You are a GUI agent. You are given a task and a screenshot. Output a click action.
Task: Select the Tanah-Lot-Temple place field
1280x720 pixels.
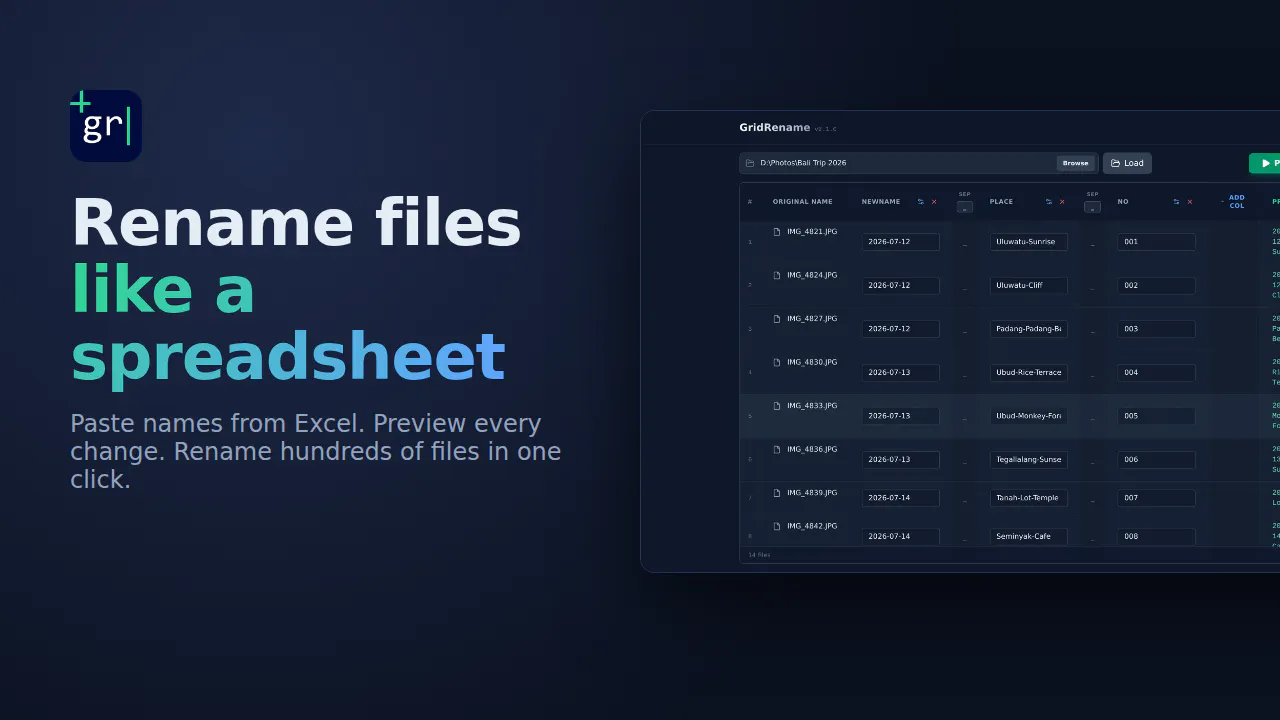pos(1029,498)
